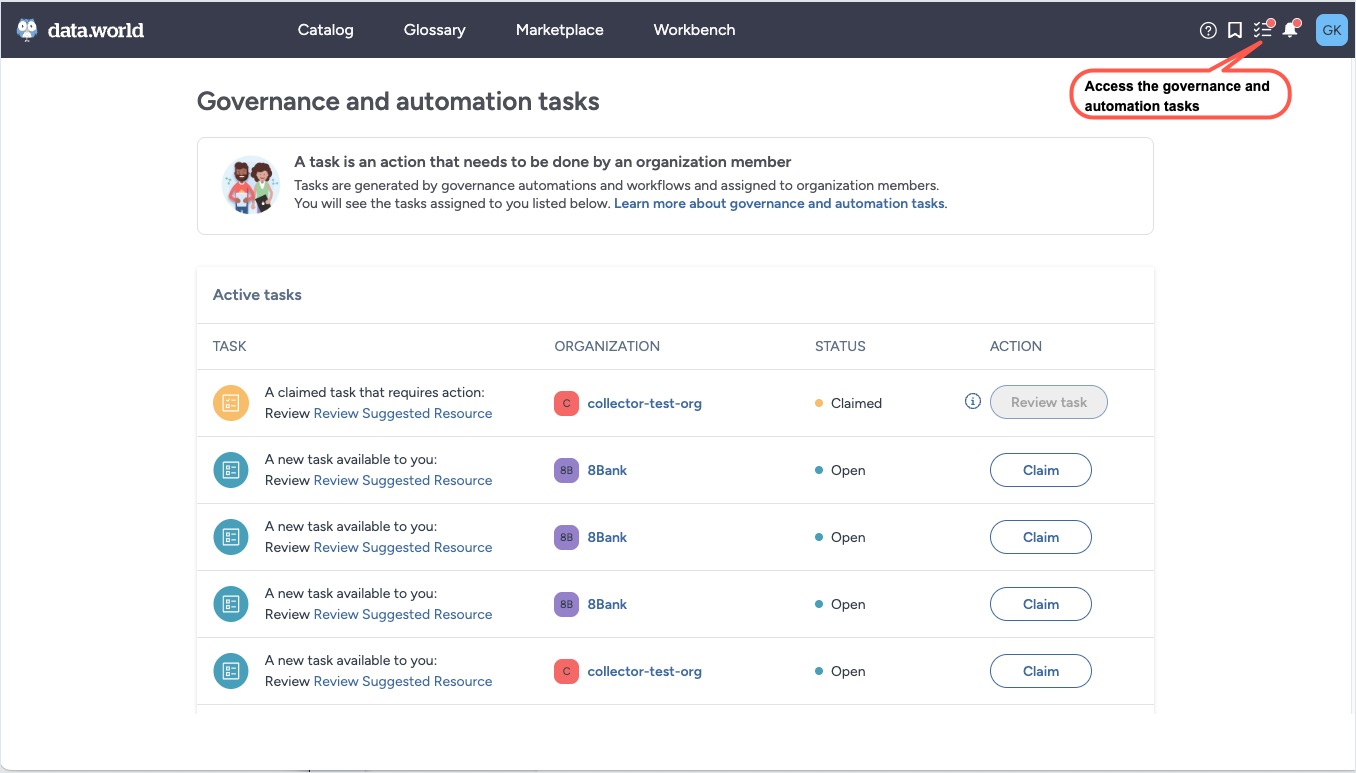Switch to the Workbench tab

click(694, 30)
